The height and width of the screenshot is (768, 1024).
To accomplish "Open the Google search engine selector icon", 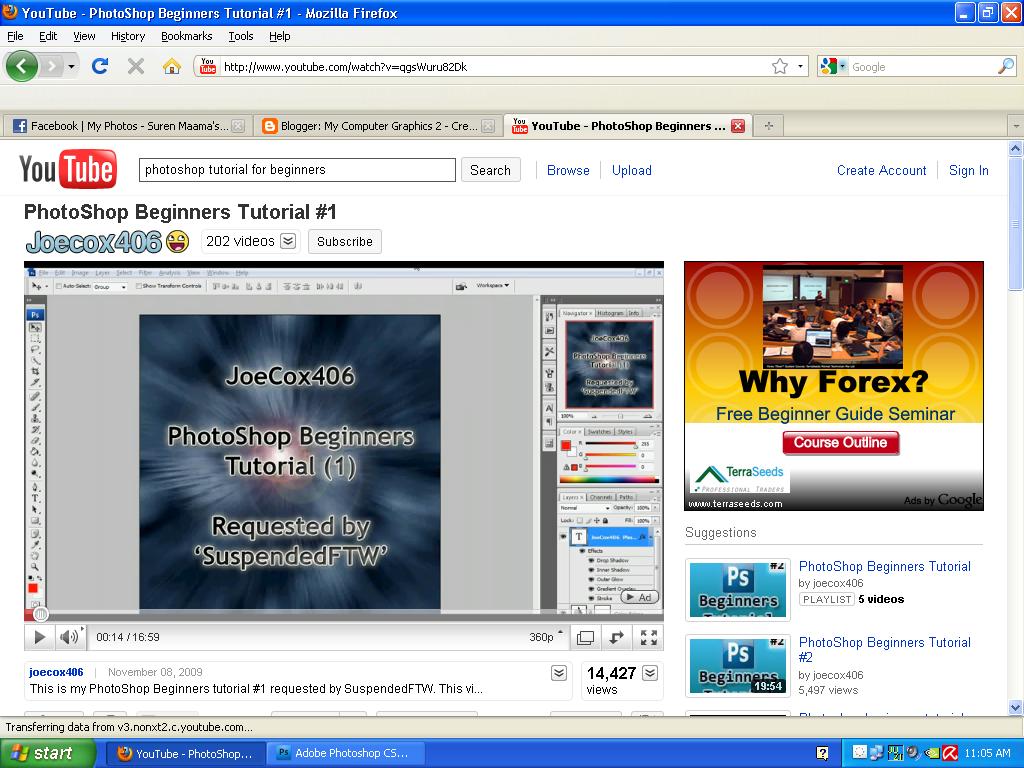I will (x=833, y=66).
